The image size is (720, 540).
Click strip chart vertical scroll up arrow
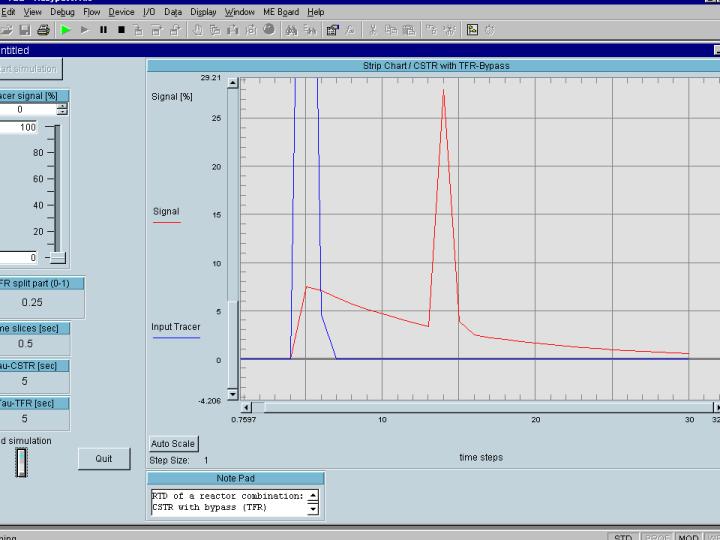click(x=233, y=84)
